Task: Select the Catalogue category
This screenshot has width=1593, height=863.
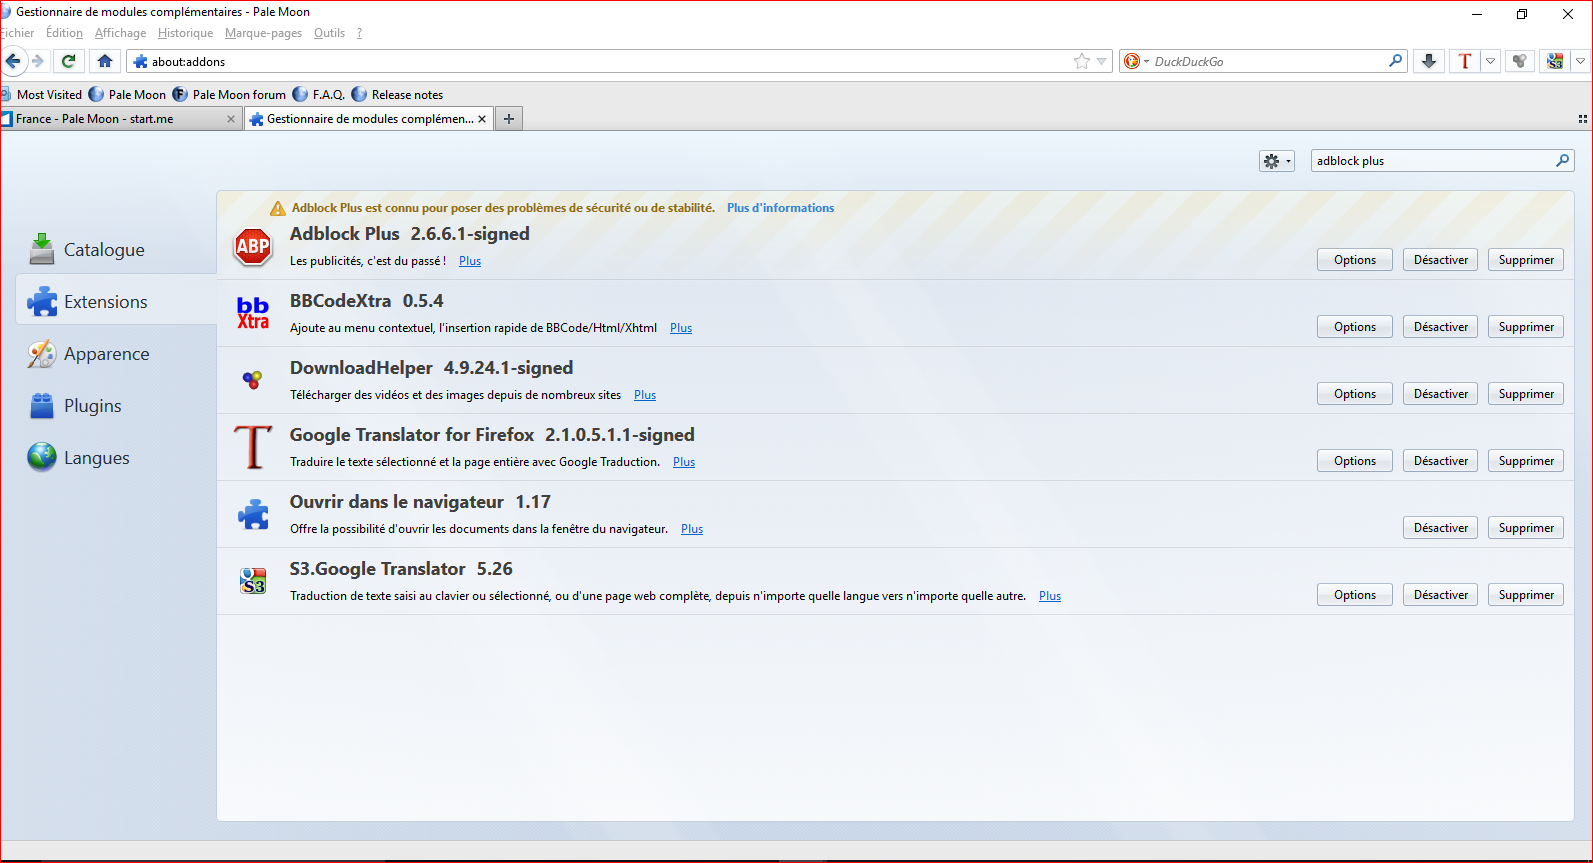Action: (x=116, y=249)
